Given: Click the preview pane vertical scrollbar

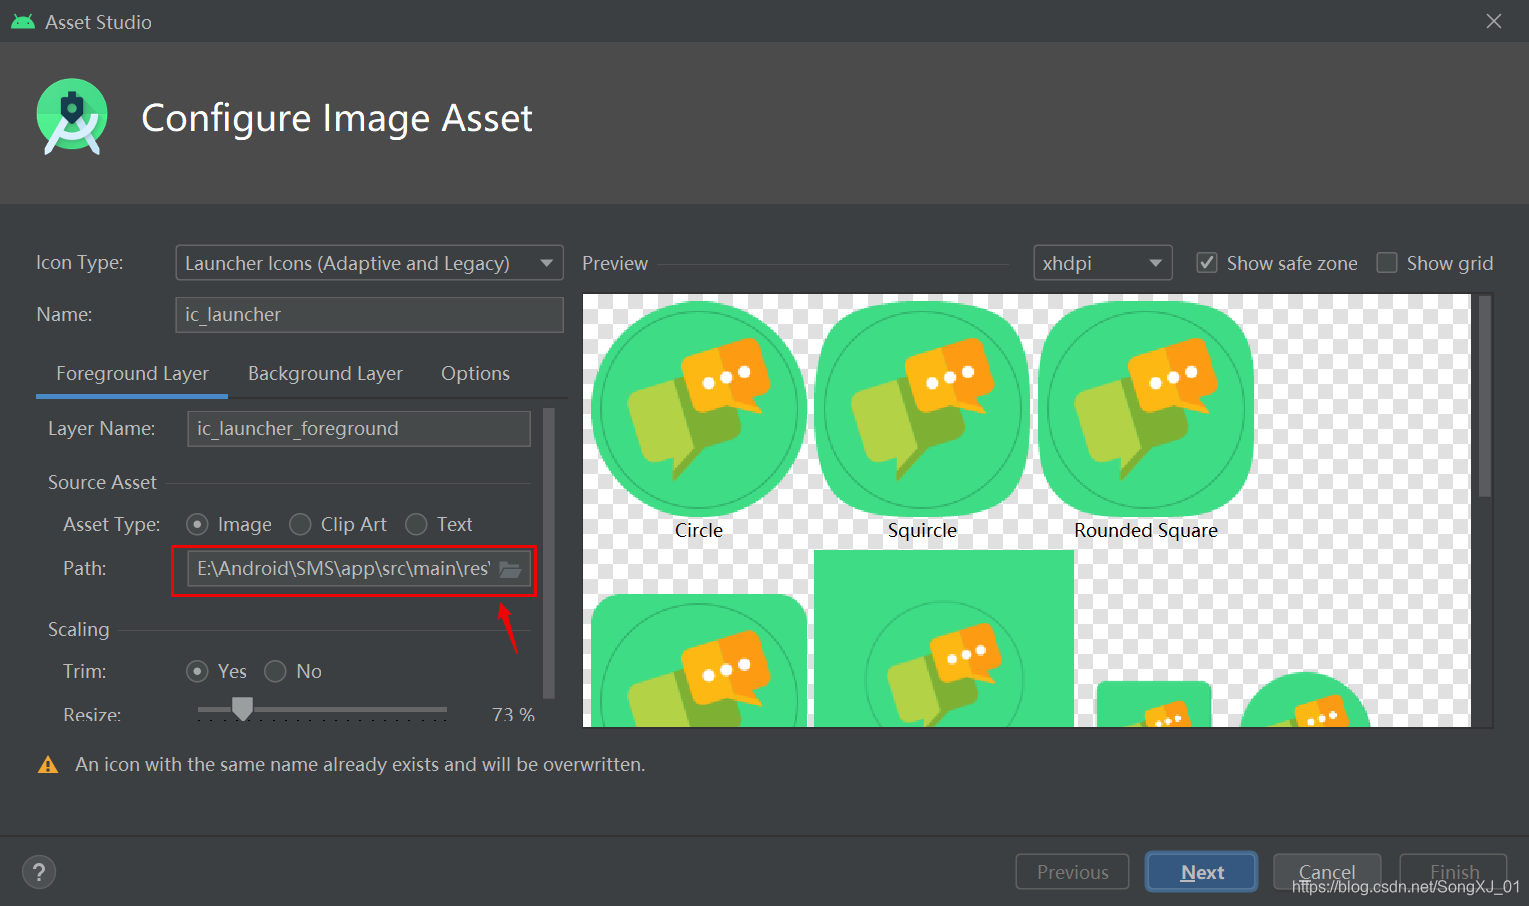Looking at the screenshot, I should 1485,396.
